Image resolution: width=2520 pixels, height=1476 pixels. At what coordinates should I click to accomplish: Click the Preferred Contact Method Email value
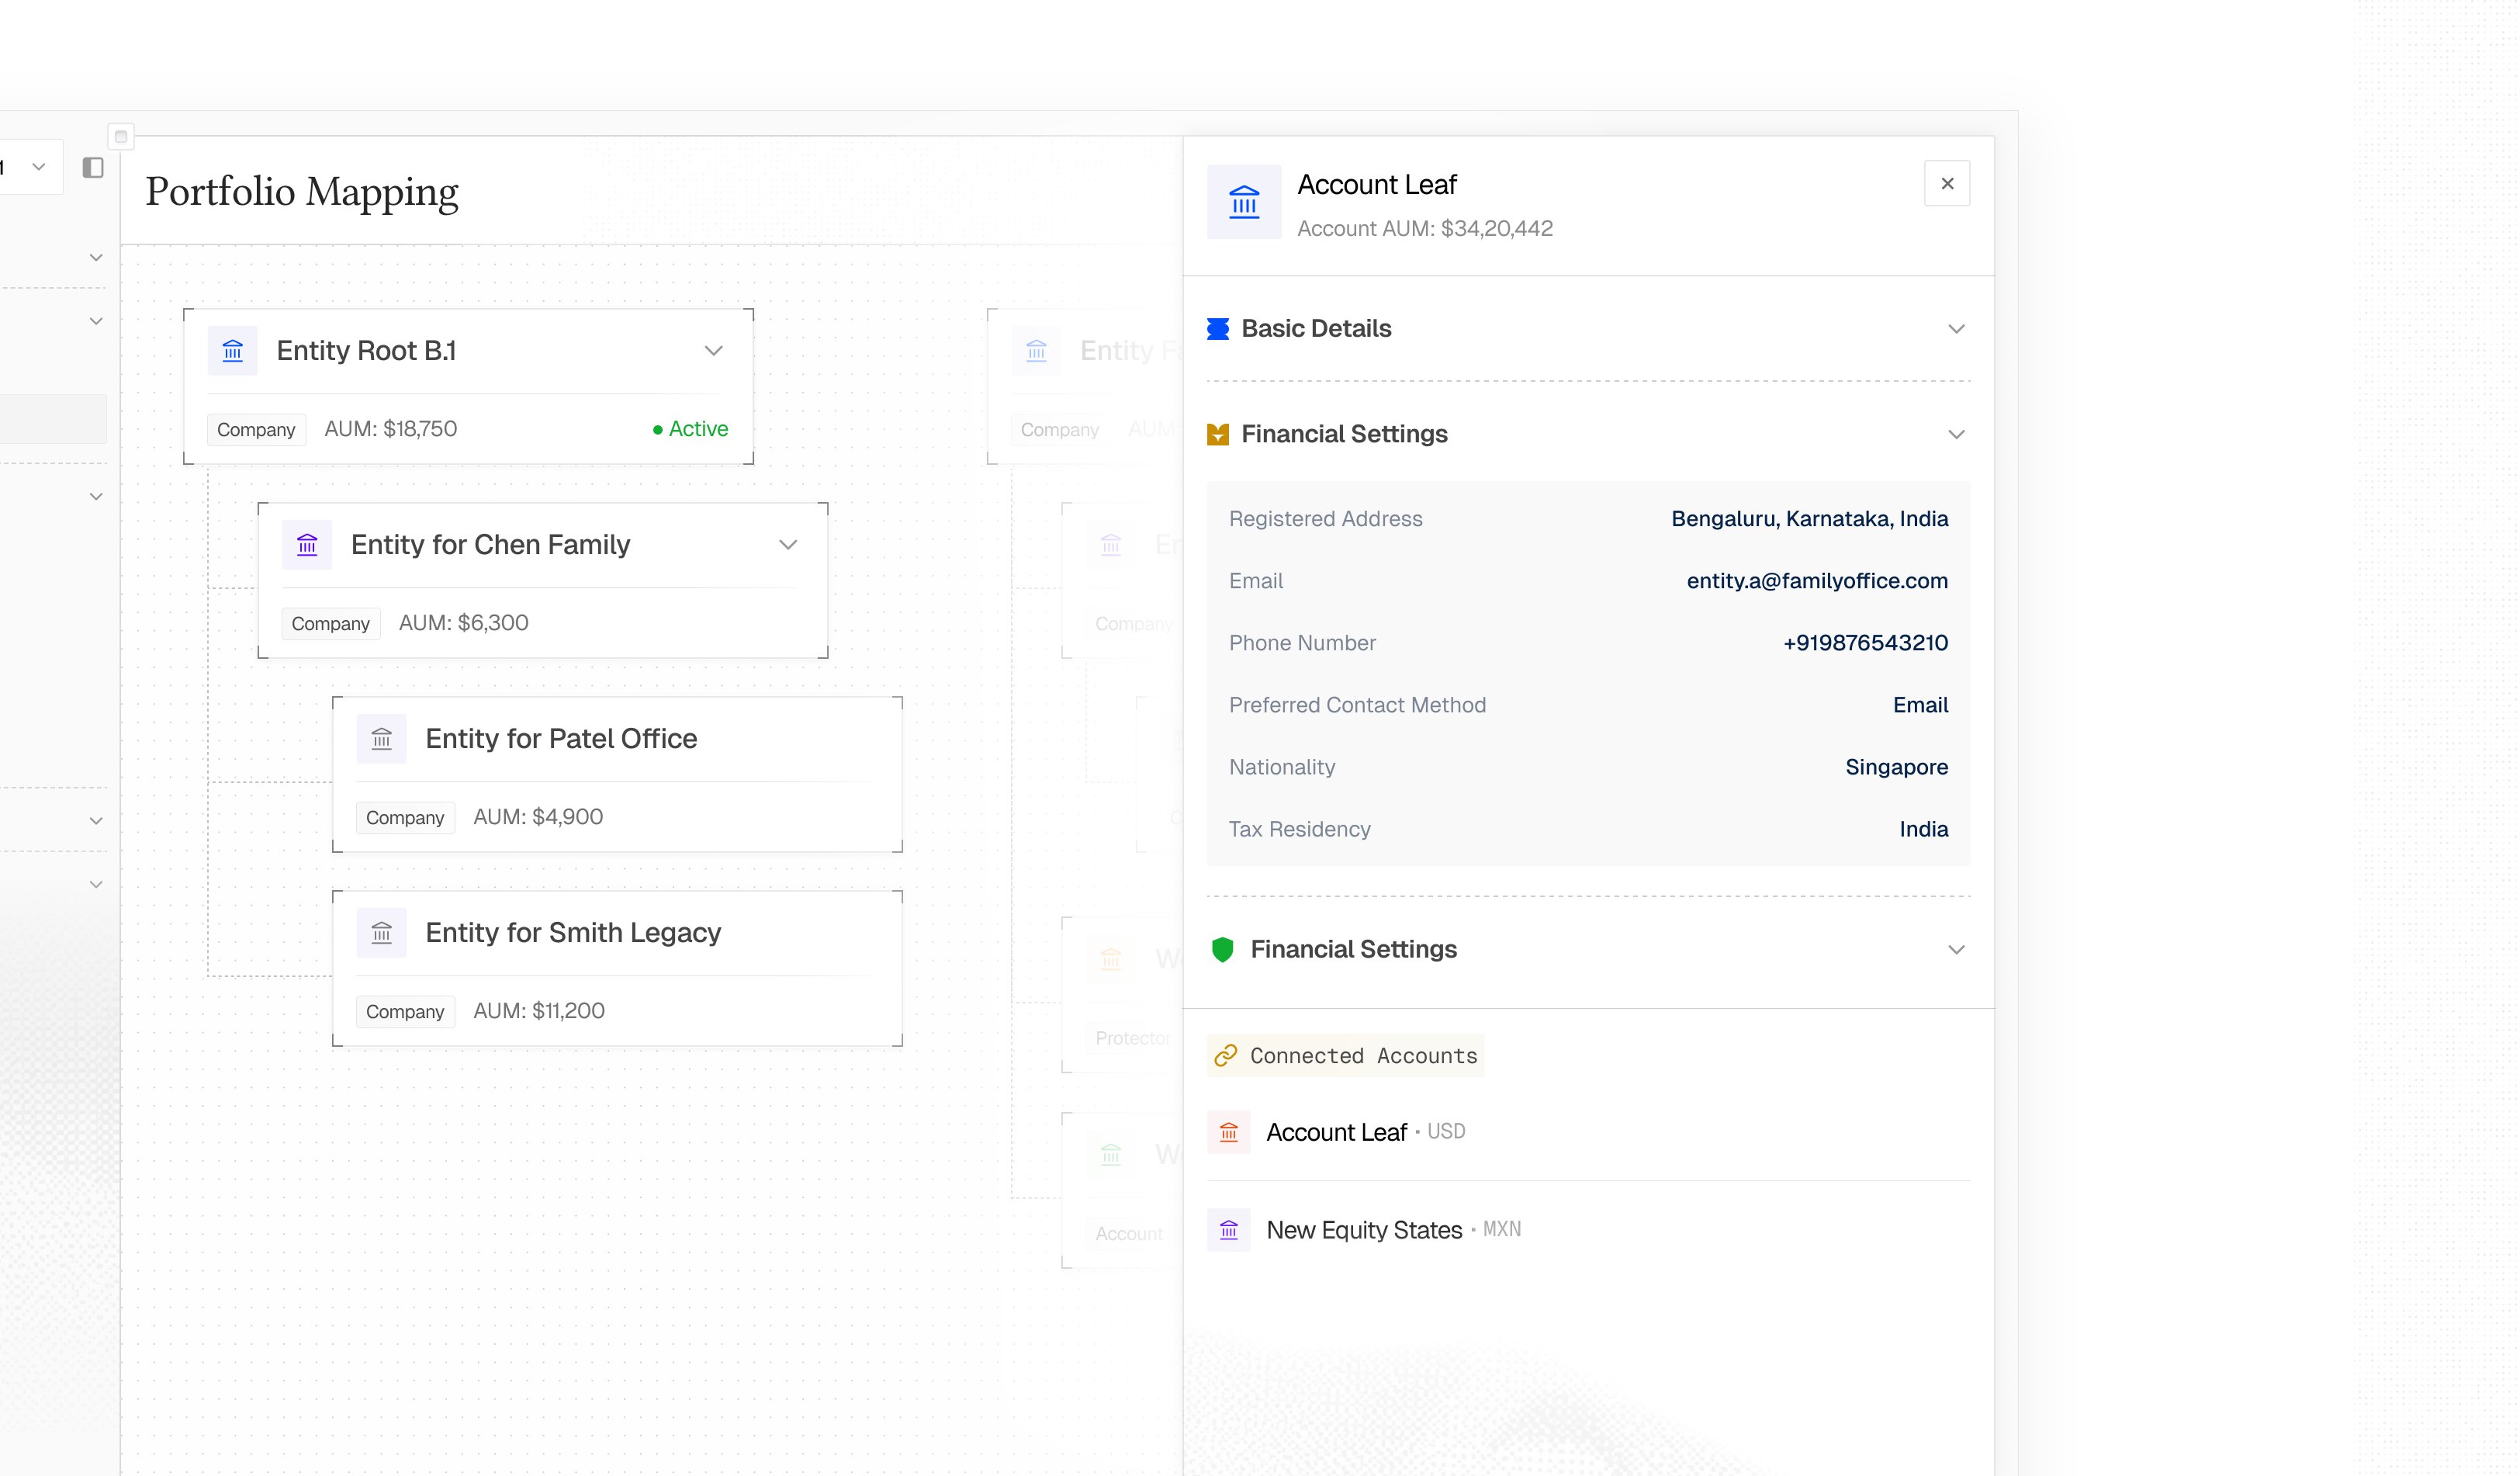tap(1921, 705)
